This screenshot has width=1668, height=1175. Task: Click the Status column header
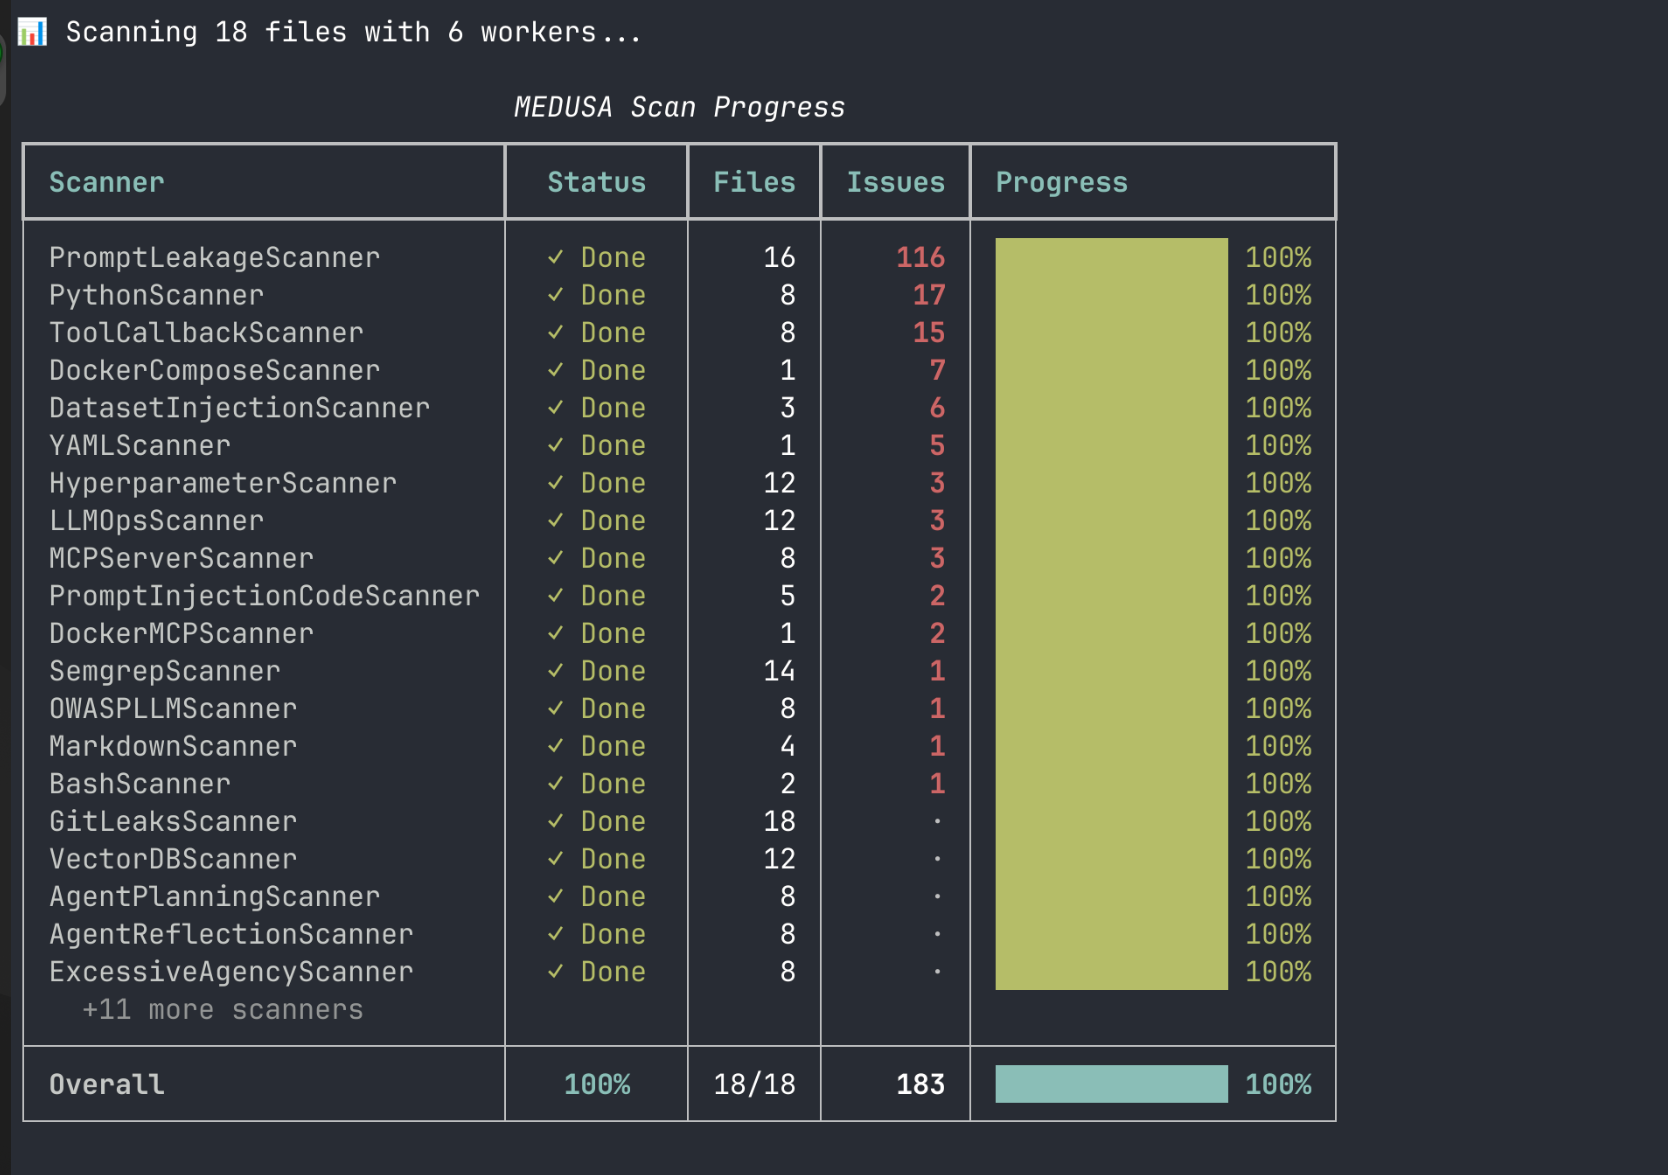tap(596, 182)
